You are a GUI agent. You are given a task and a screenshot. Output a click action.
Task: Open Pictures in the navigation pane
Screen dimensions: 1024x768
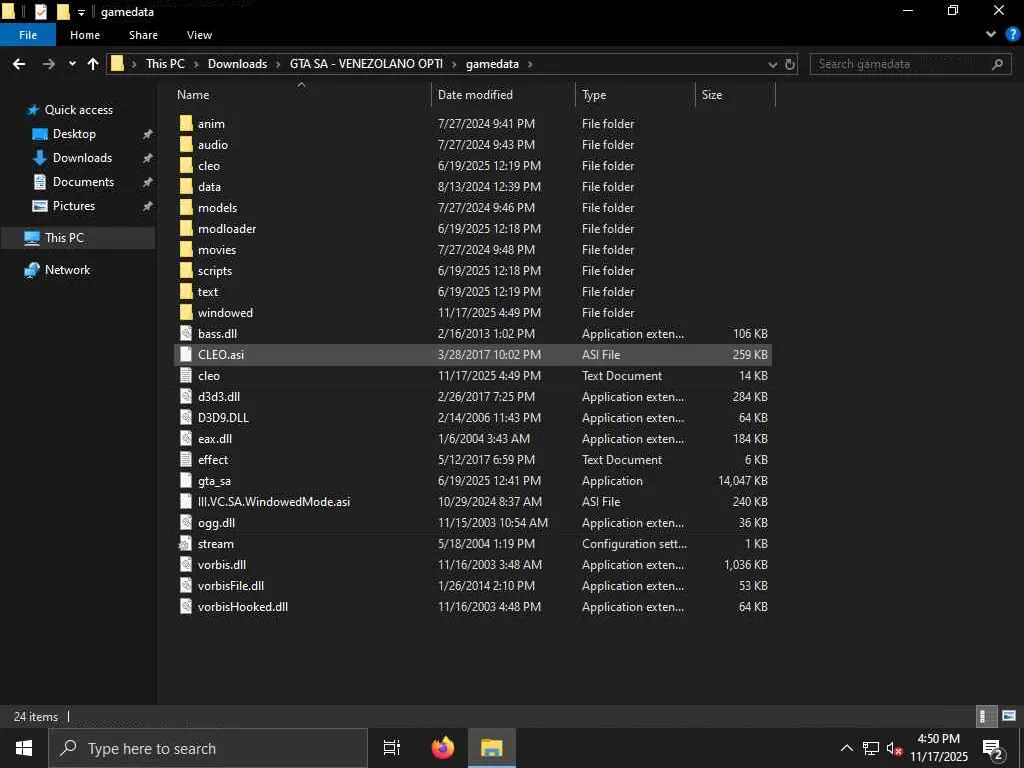(74, 206)
